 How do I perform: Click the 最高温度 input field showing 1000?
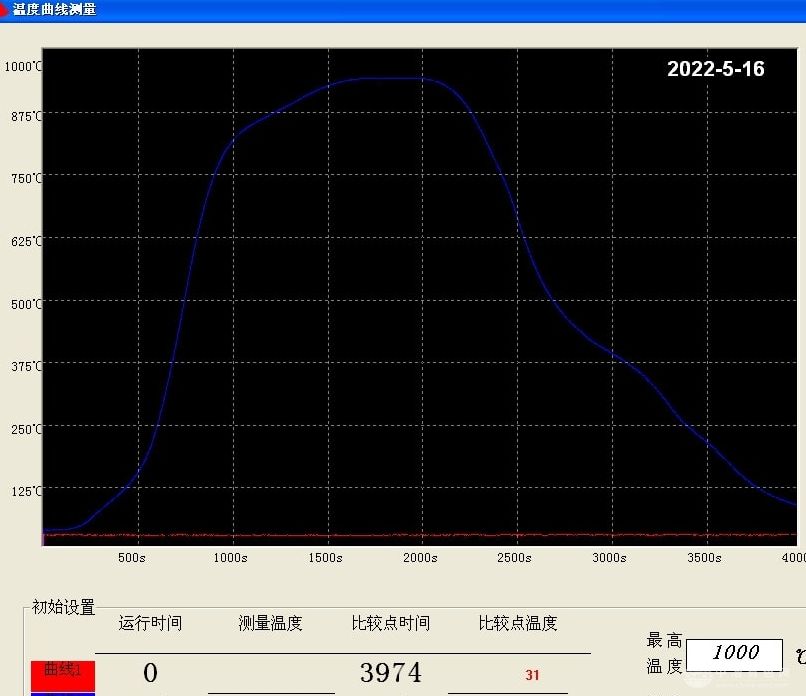[x=734, y=654]
